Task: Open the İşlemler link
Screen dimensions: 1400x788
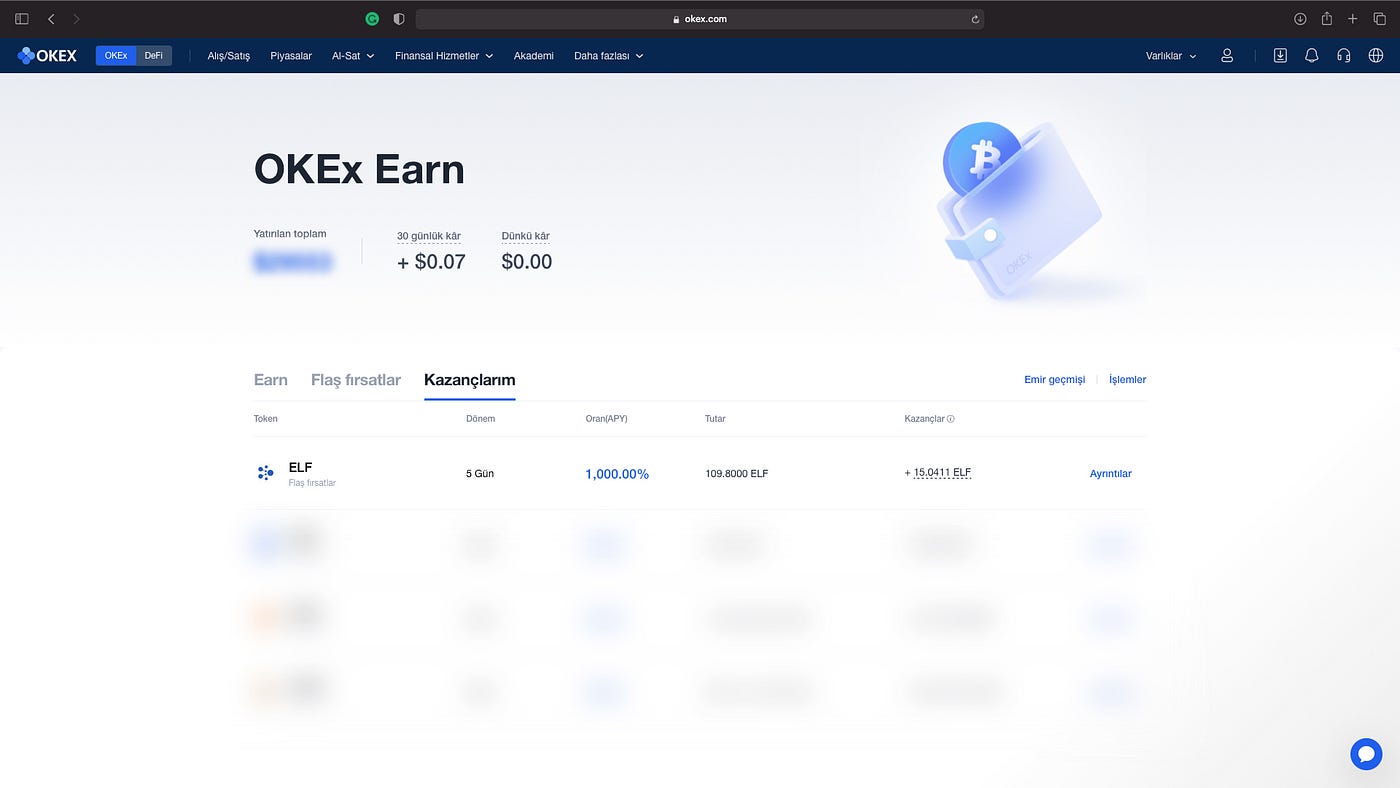Action: coord(1128,380)
